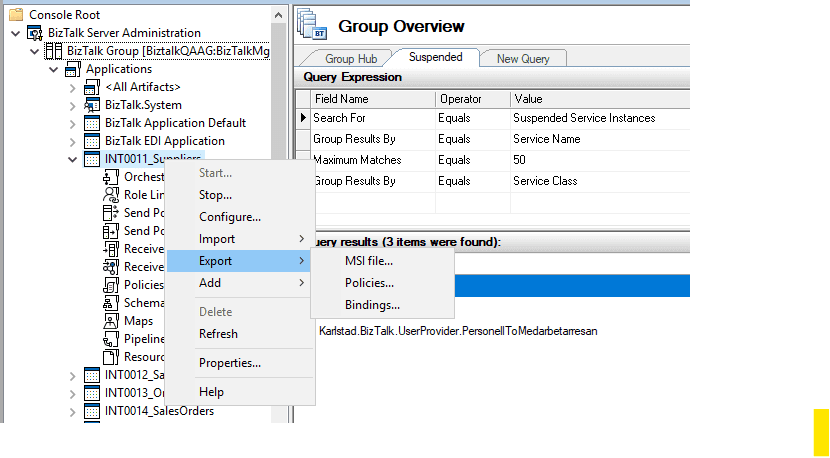This screenshot has height=458, width=830.
Task: Click the Role Links icon
Action: [111, 195]
